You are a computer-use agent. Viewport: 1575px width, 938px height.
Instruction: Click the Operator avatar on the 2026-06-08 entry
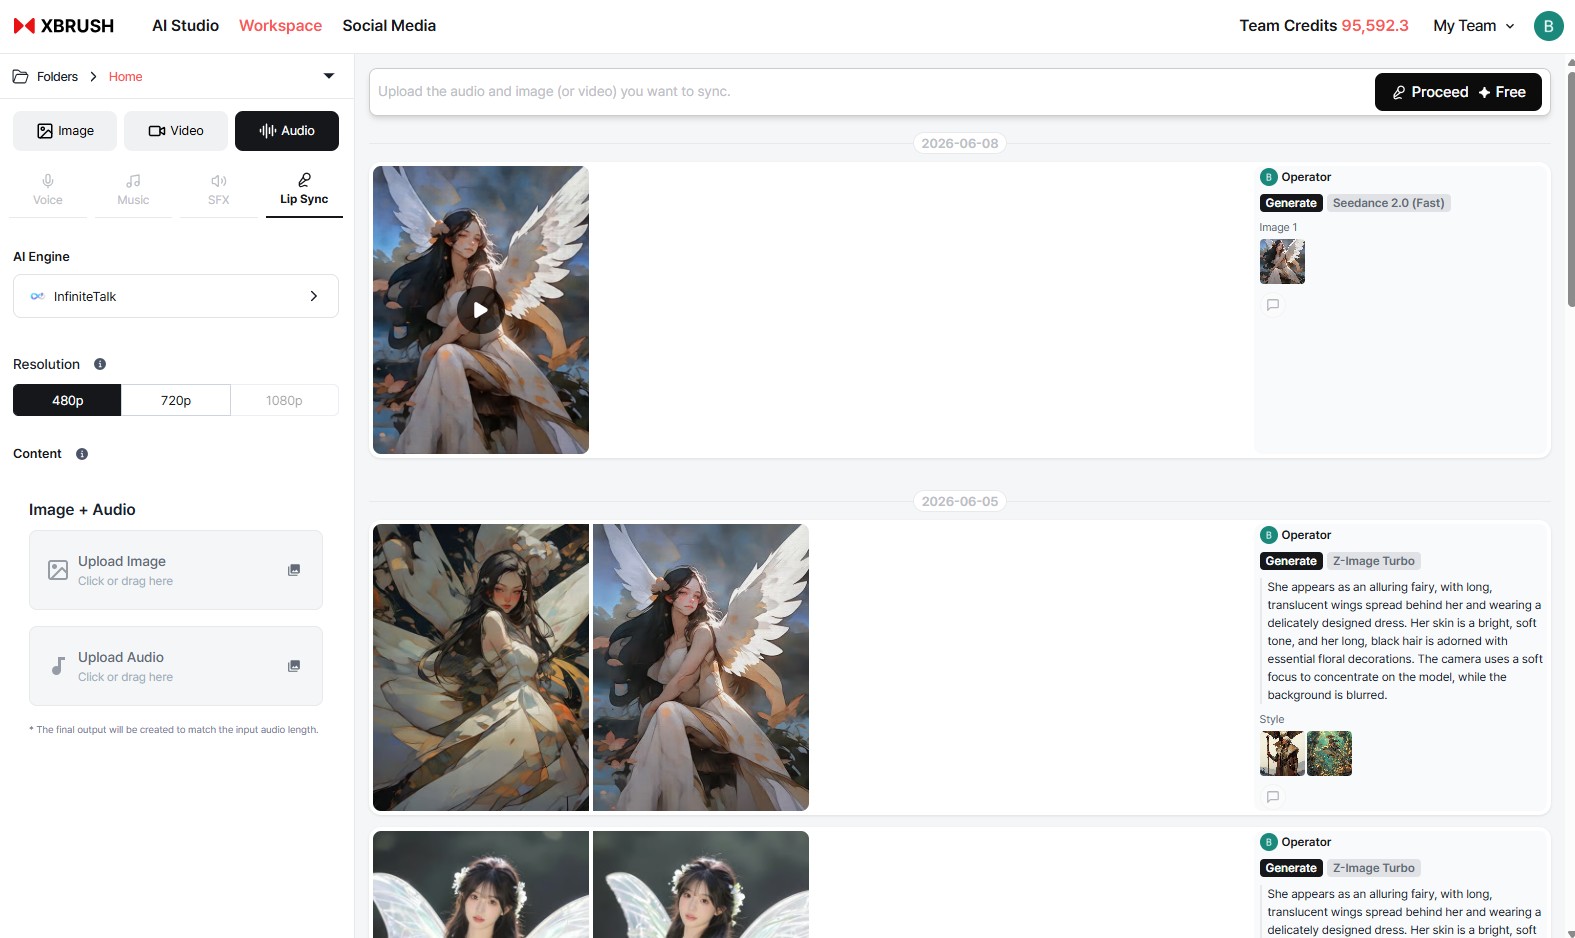point(1269,177)
